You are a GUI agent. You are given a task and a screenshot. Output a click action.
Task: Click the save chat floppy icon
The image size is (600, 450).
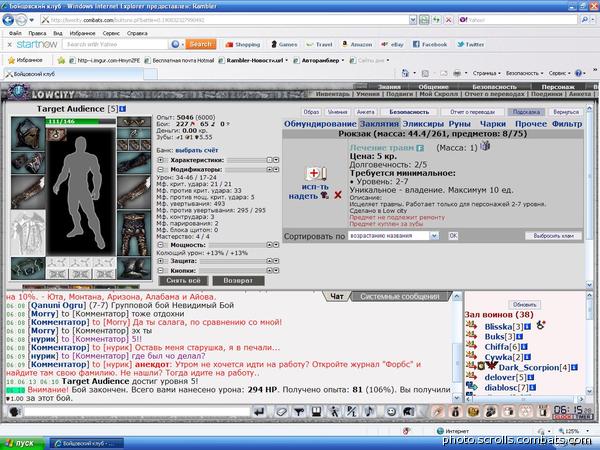click(x=316, y=412)
